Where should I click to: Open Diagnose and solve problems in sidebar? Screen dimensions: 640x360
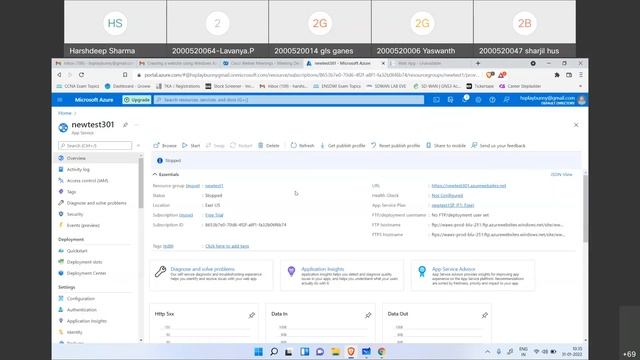click(97, 203)
